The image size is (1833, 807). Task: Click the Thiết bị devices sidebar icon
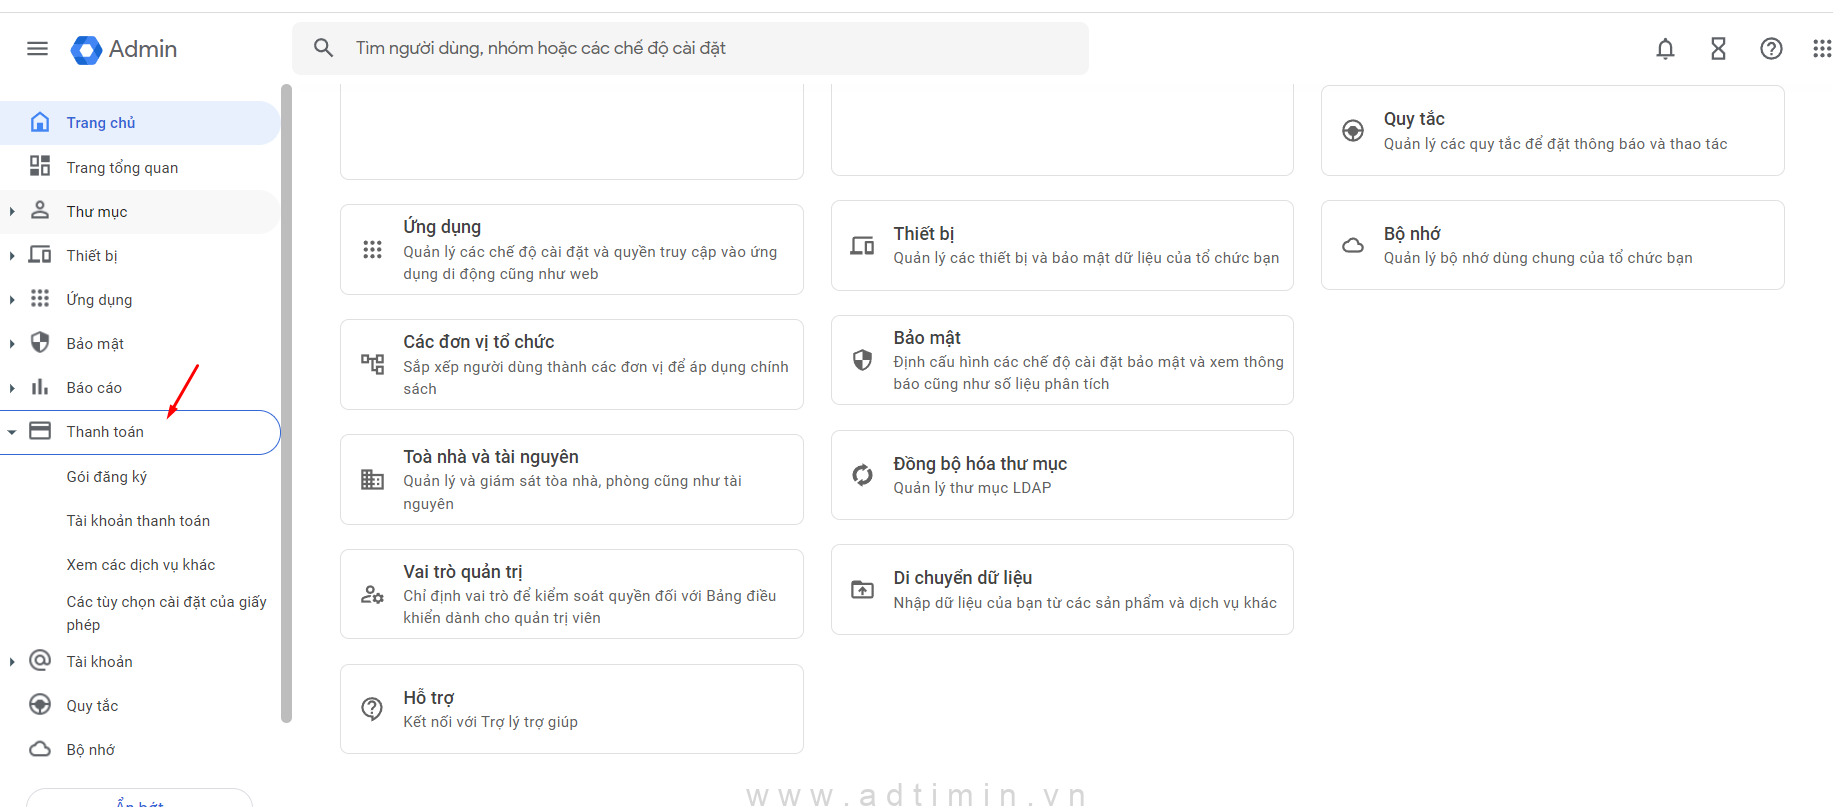click(x=40, y=254)
